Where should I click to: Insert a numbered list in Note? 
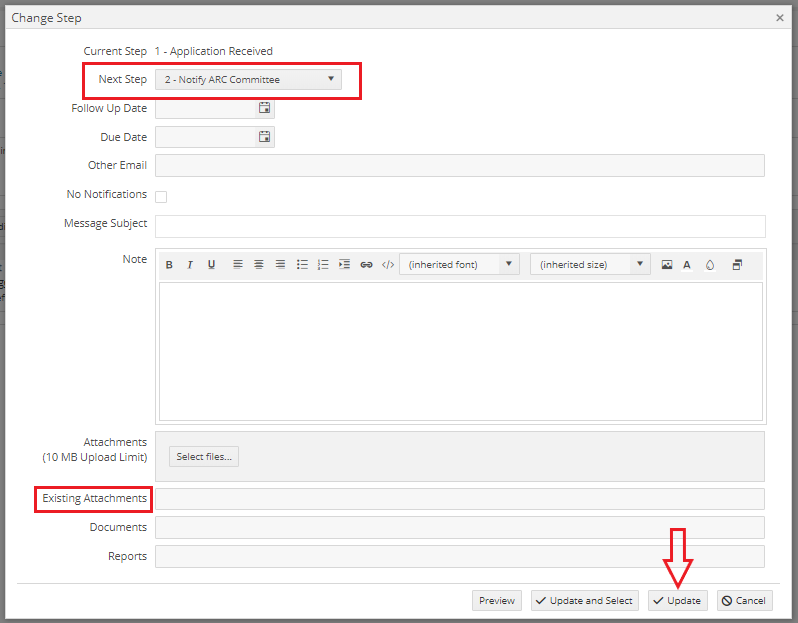(323, 265)
